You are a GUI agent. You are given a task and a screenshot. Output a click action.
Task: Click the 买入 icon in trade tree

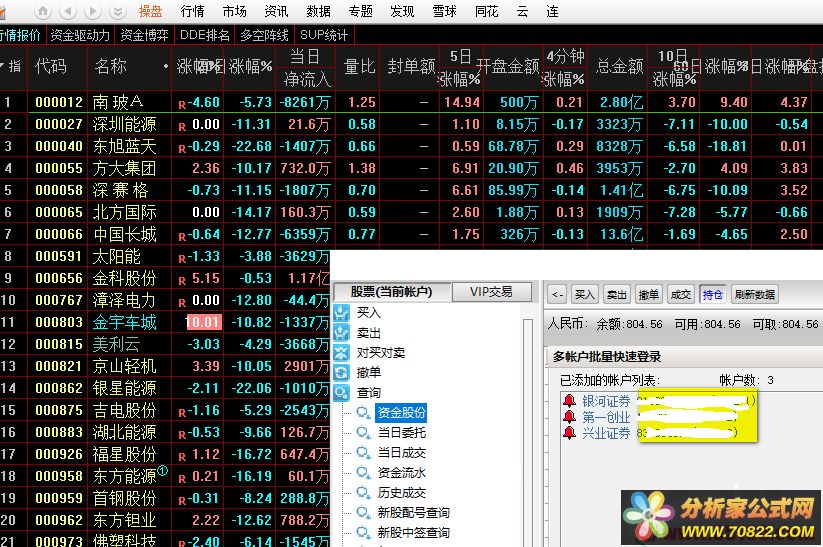point(342,312)
